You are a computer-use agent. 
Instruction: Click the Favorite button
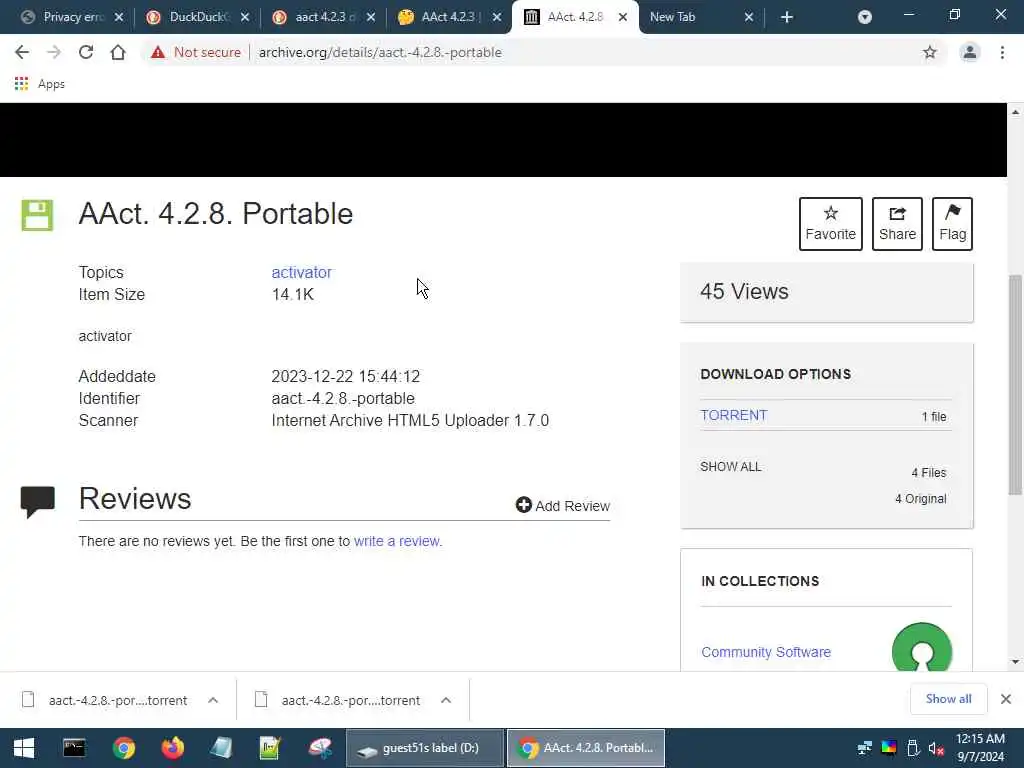point(830,224)
